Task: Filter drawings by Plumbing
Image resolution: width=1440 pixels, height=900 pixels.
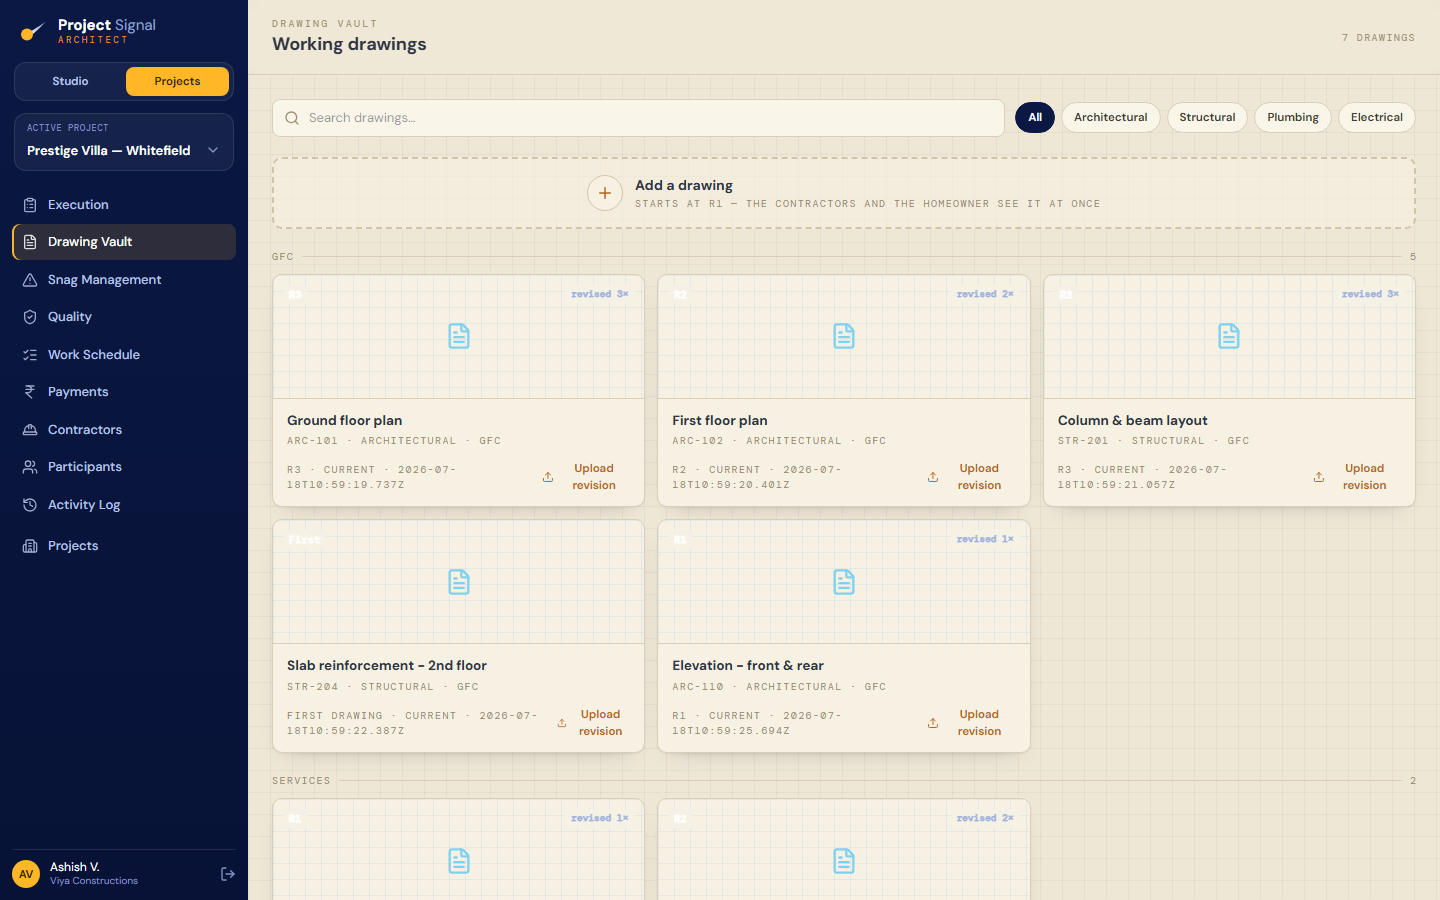Action: tap(1293, 118)
